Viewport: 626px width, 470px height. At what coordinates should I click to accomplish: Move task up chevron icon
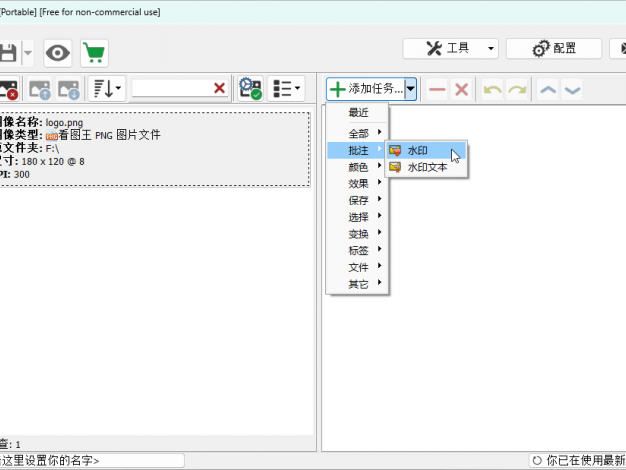(548, 89)
